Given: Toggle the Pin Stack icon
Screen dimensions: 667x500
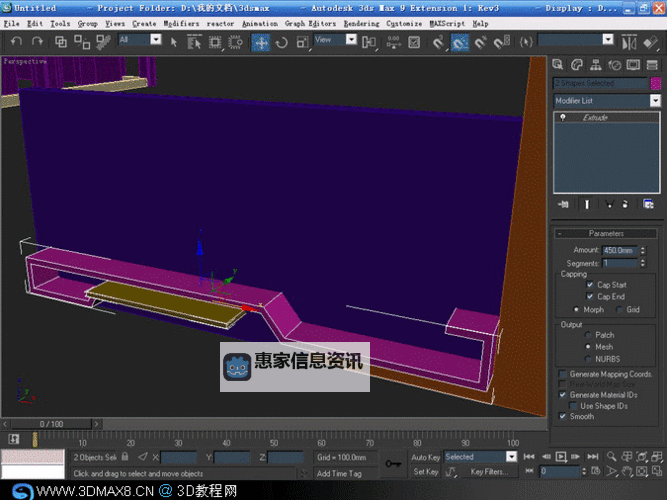Looking at the screenshot, I should click(x=564, y=204).
